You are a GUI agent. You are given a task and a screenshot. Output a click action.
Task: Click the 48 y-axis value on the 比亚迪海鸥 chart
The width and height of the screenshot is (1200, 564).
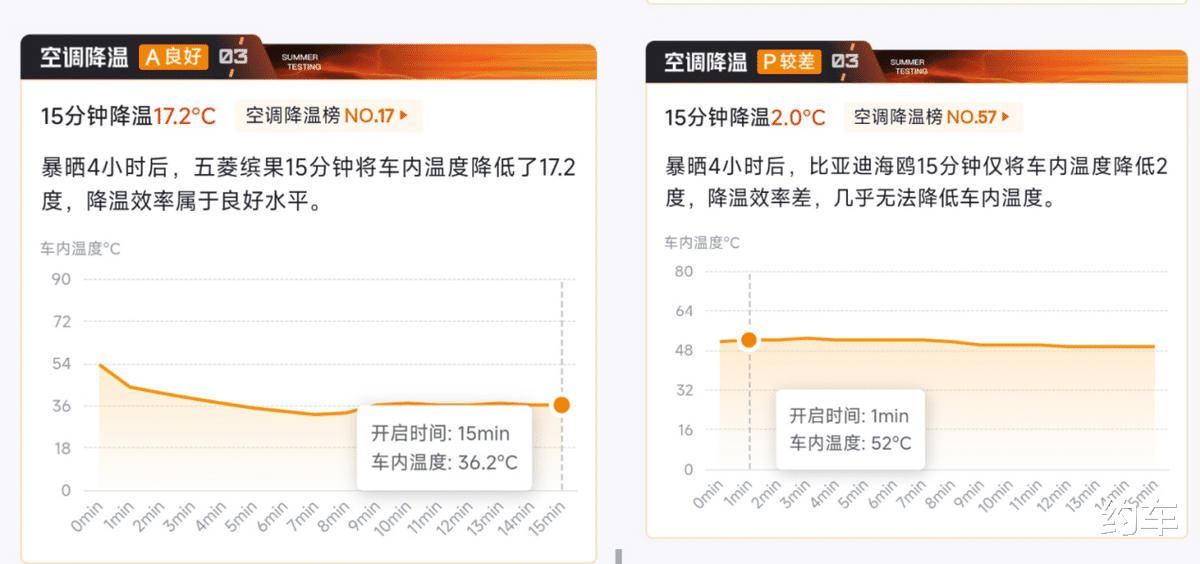click(684, 350)
